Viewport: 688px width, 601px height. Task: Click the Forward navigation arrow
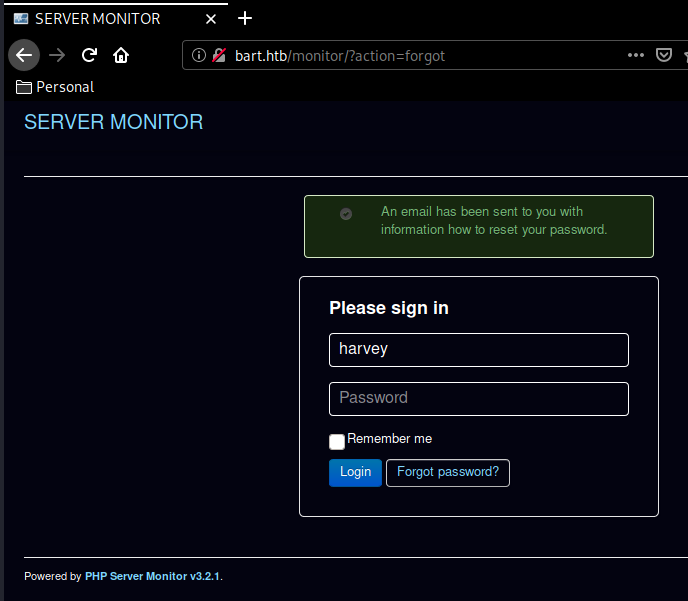tap(57, 55)
